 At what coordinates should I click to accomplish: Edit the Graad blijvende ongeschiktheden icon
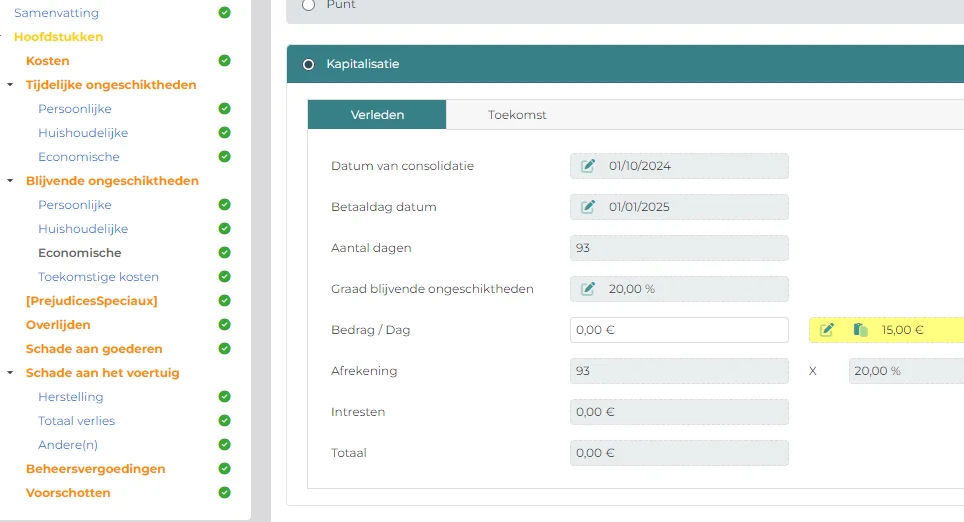point(588,289)
